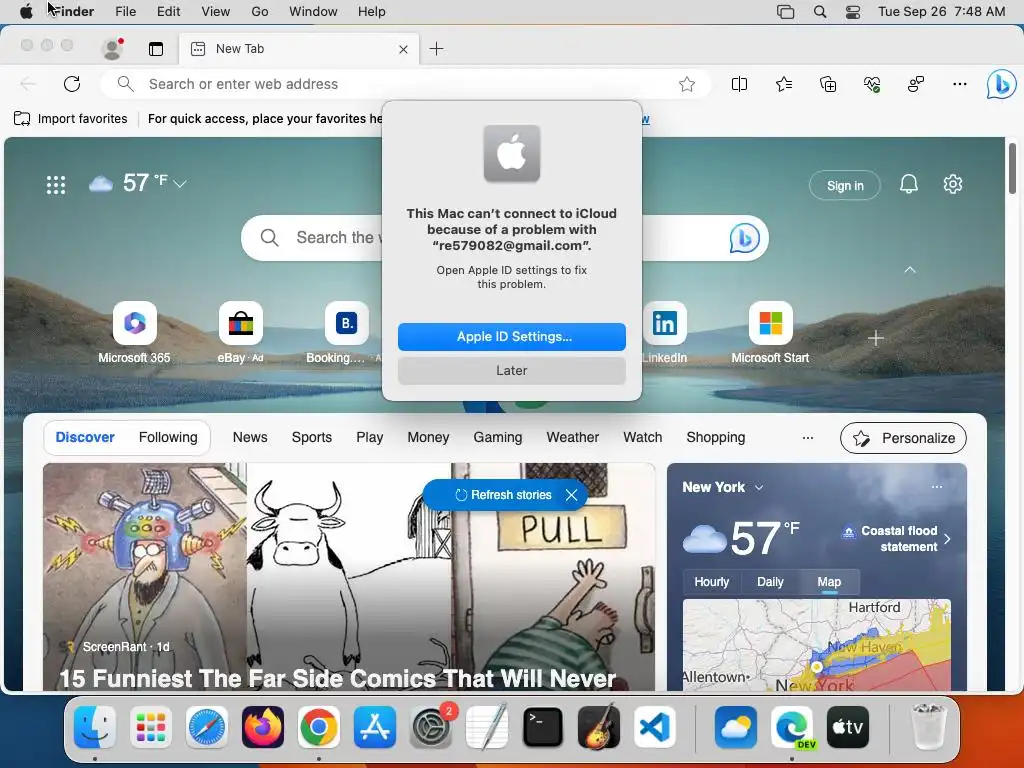The height and width of the screenshot is (768, 1024).
Task: Select the Discover feed tab
Action: 85,438
